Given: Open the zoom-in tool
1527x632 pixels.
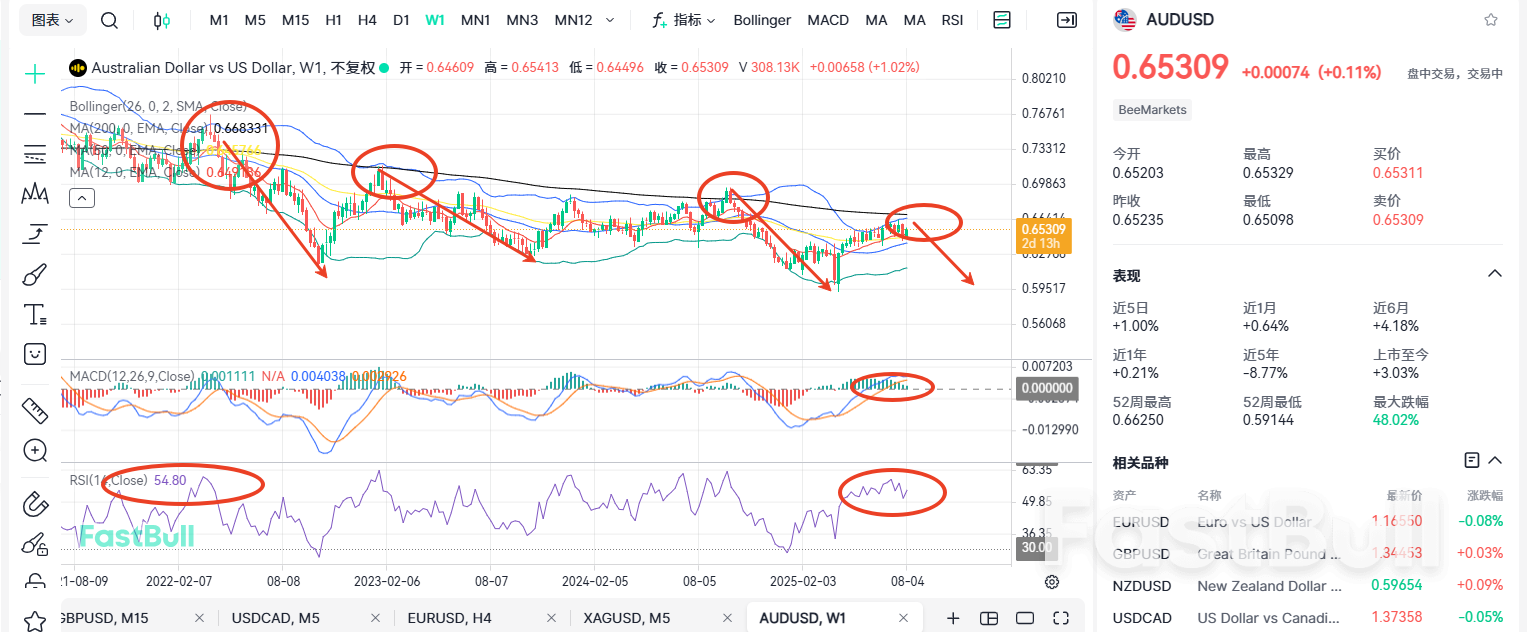Looking at the screenshot, I should coord(34,450).
